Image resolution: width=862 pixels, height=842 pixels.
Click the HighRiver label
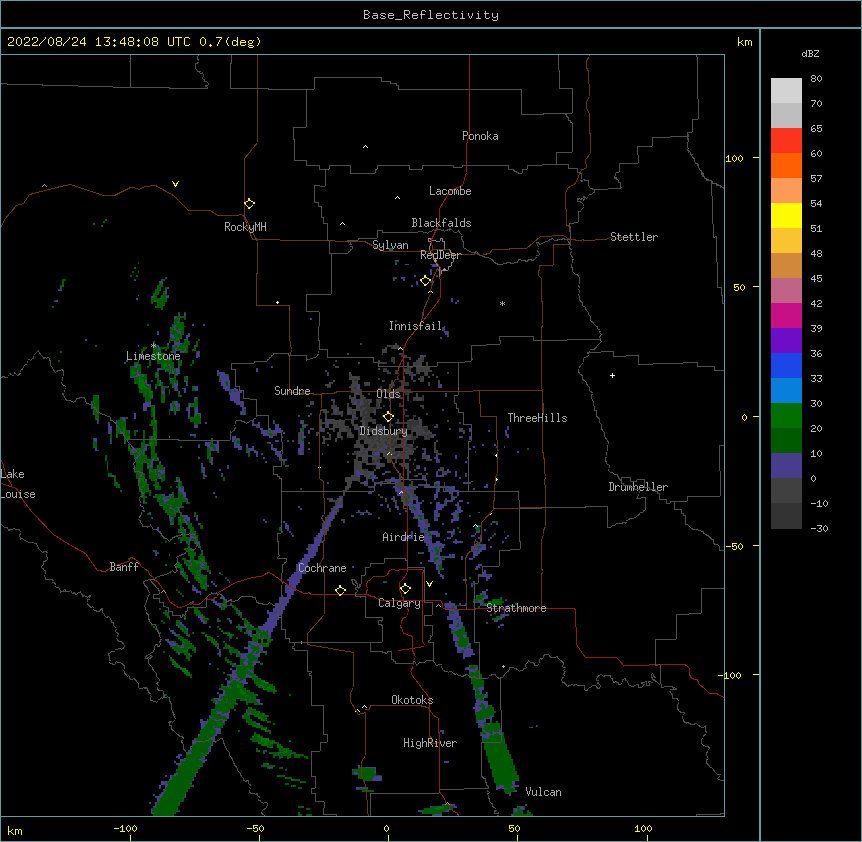click(x=430, y=743)
